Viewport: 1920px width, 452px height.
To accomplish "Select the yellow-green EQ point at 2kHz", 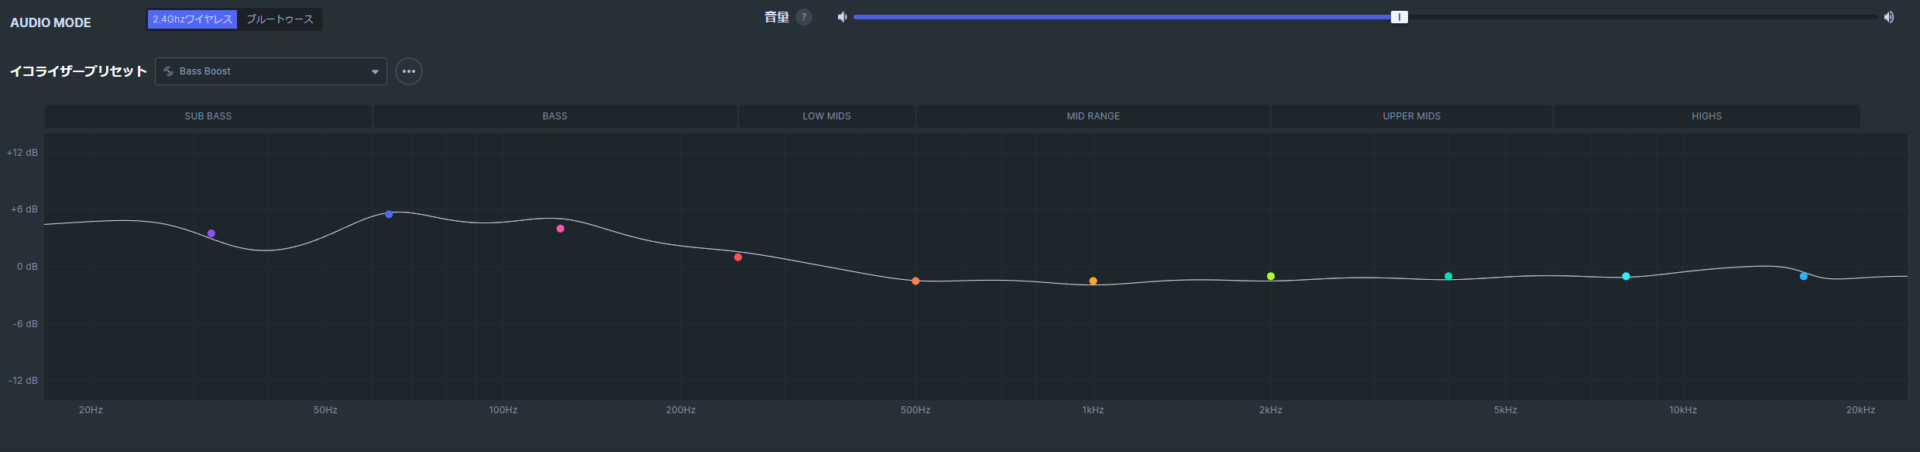I will [1271, 276].
